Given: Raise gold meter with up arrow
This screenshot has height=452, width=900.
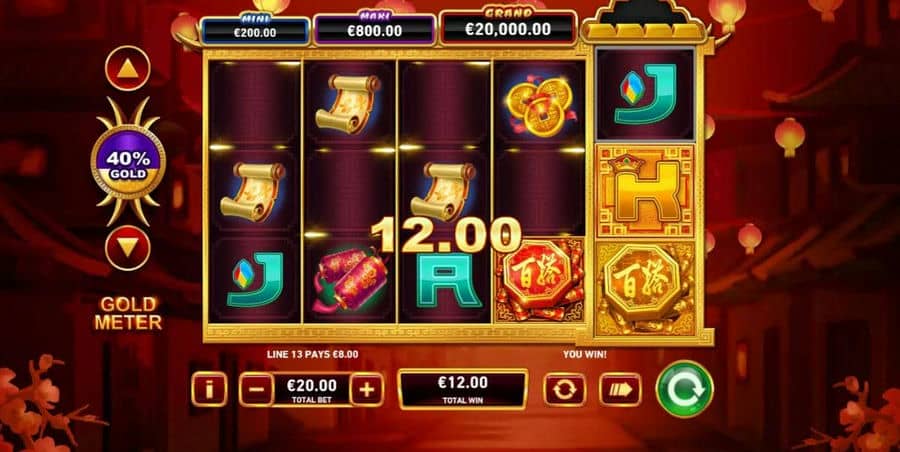Looking at the screenshot, I should [x=128, y=68].
